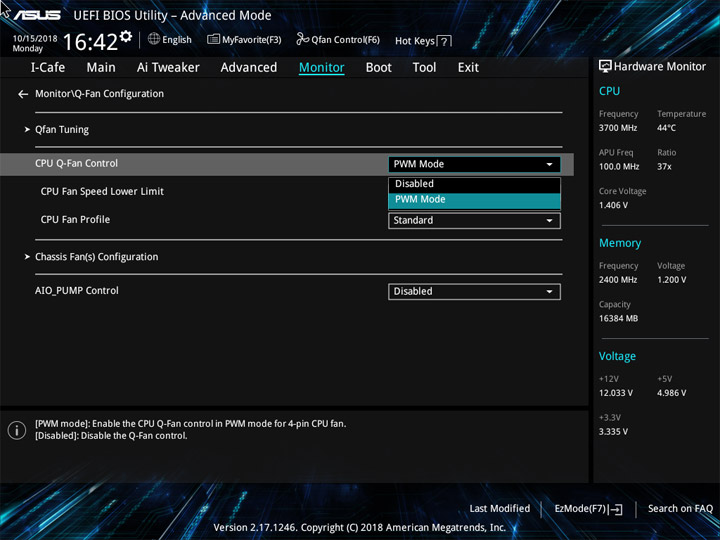Open the Exit tab
The width and height of the screenshot is (720, 540).
tap(468, 68)
